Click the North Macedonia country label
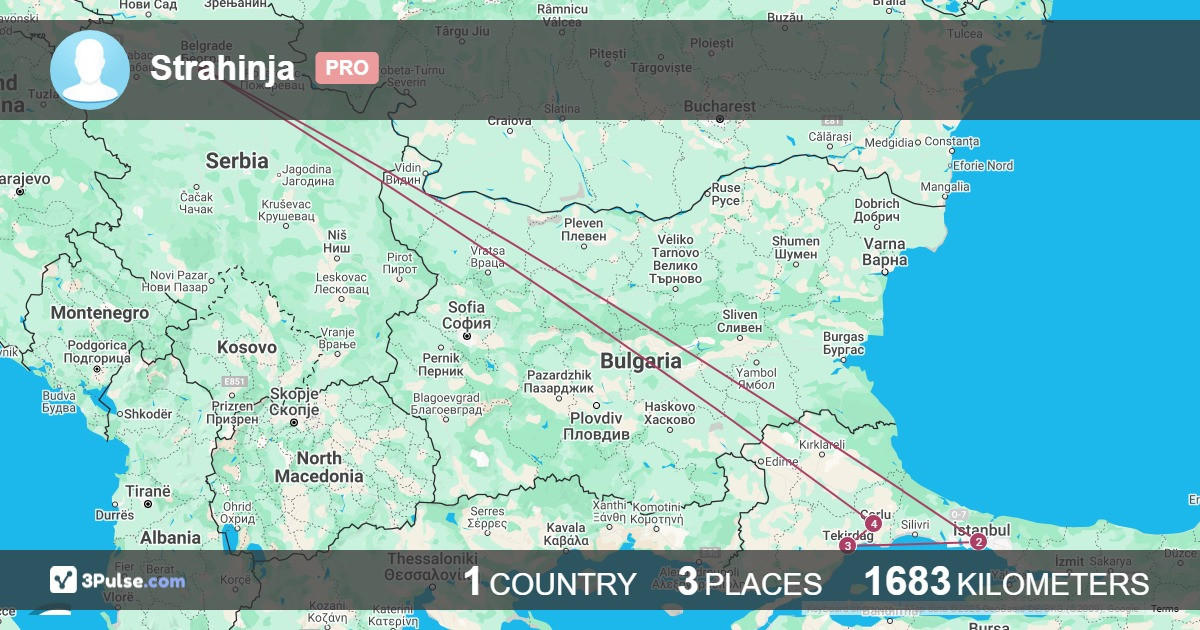The height and width of the screenshot is (630, 1200). [x=322, y=467]
